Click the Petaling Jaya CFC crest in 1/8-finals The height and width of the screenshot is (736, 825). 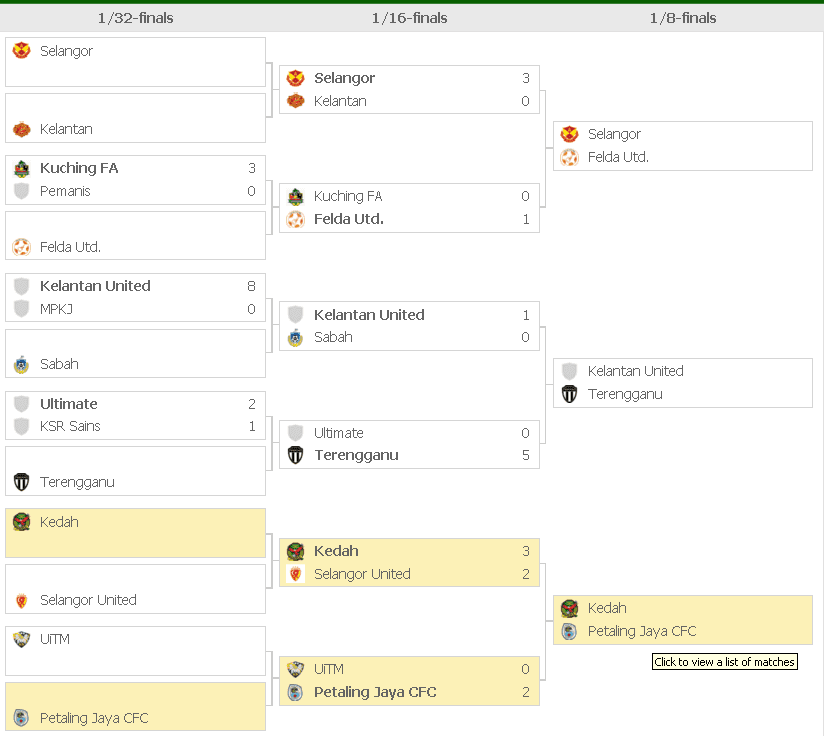pos(569,631)
